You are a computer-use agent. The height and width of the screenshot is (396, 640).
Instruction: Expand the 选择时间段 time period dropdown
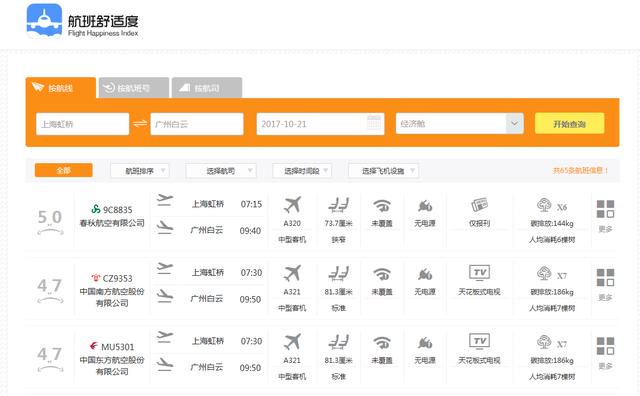302,171
